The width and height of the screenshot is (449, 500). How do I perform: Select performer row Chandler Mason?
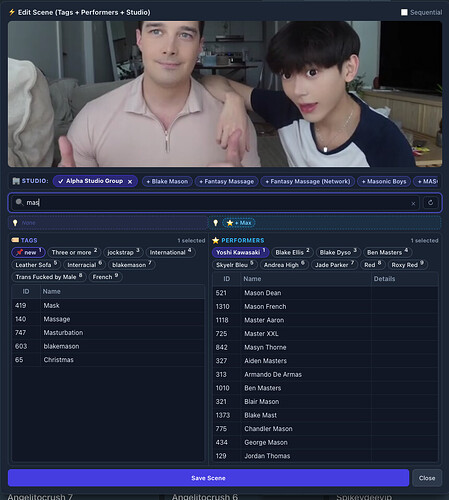coord(325,429)
